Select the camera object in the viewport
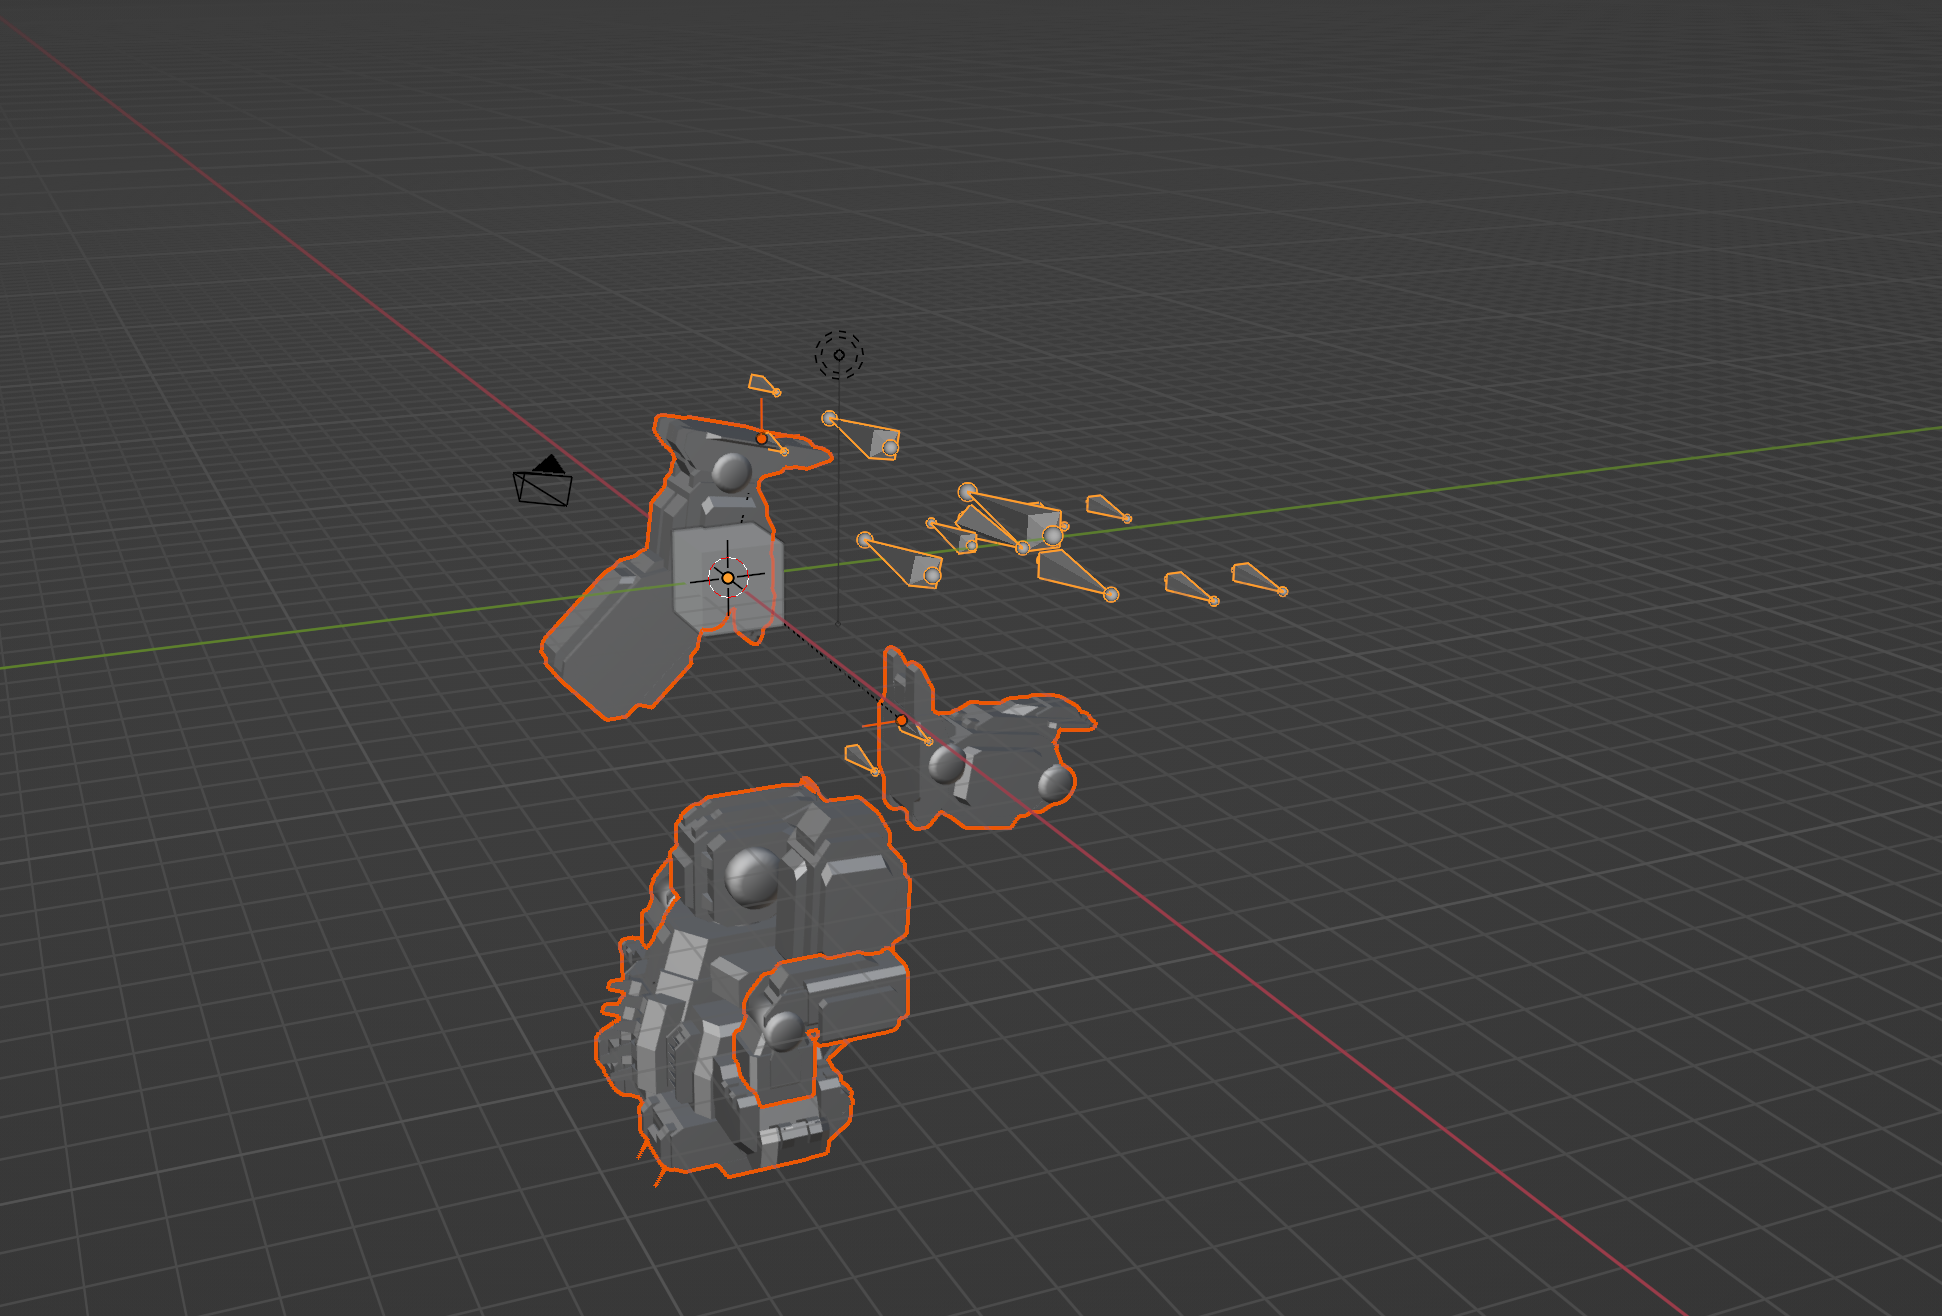Image resolution: width=1942 pixels, height=1316 pixels. [x=543, y=482]
